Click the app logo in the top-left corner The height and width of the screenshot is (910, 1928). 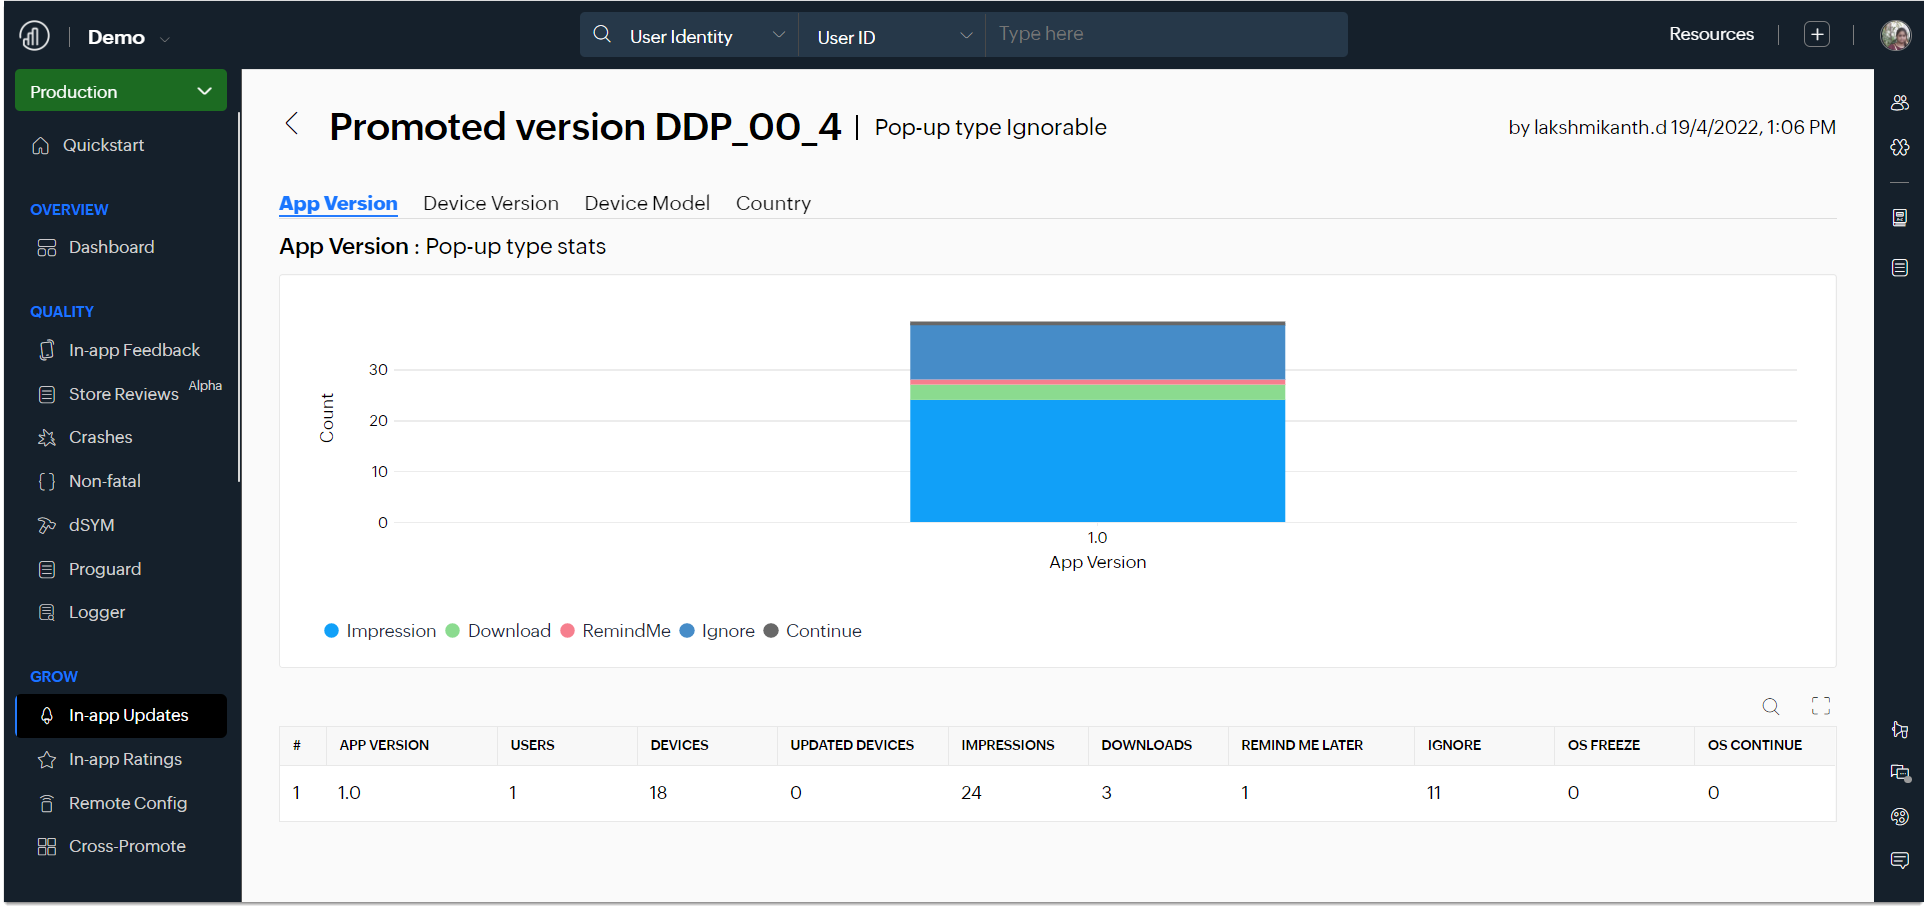pos(34,36)
